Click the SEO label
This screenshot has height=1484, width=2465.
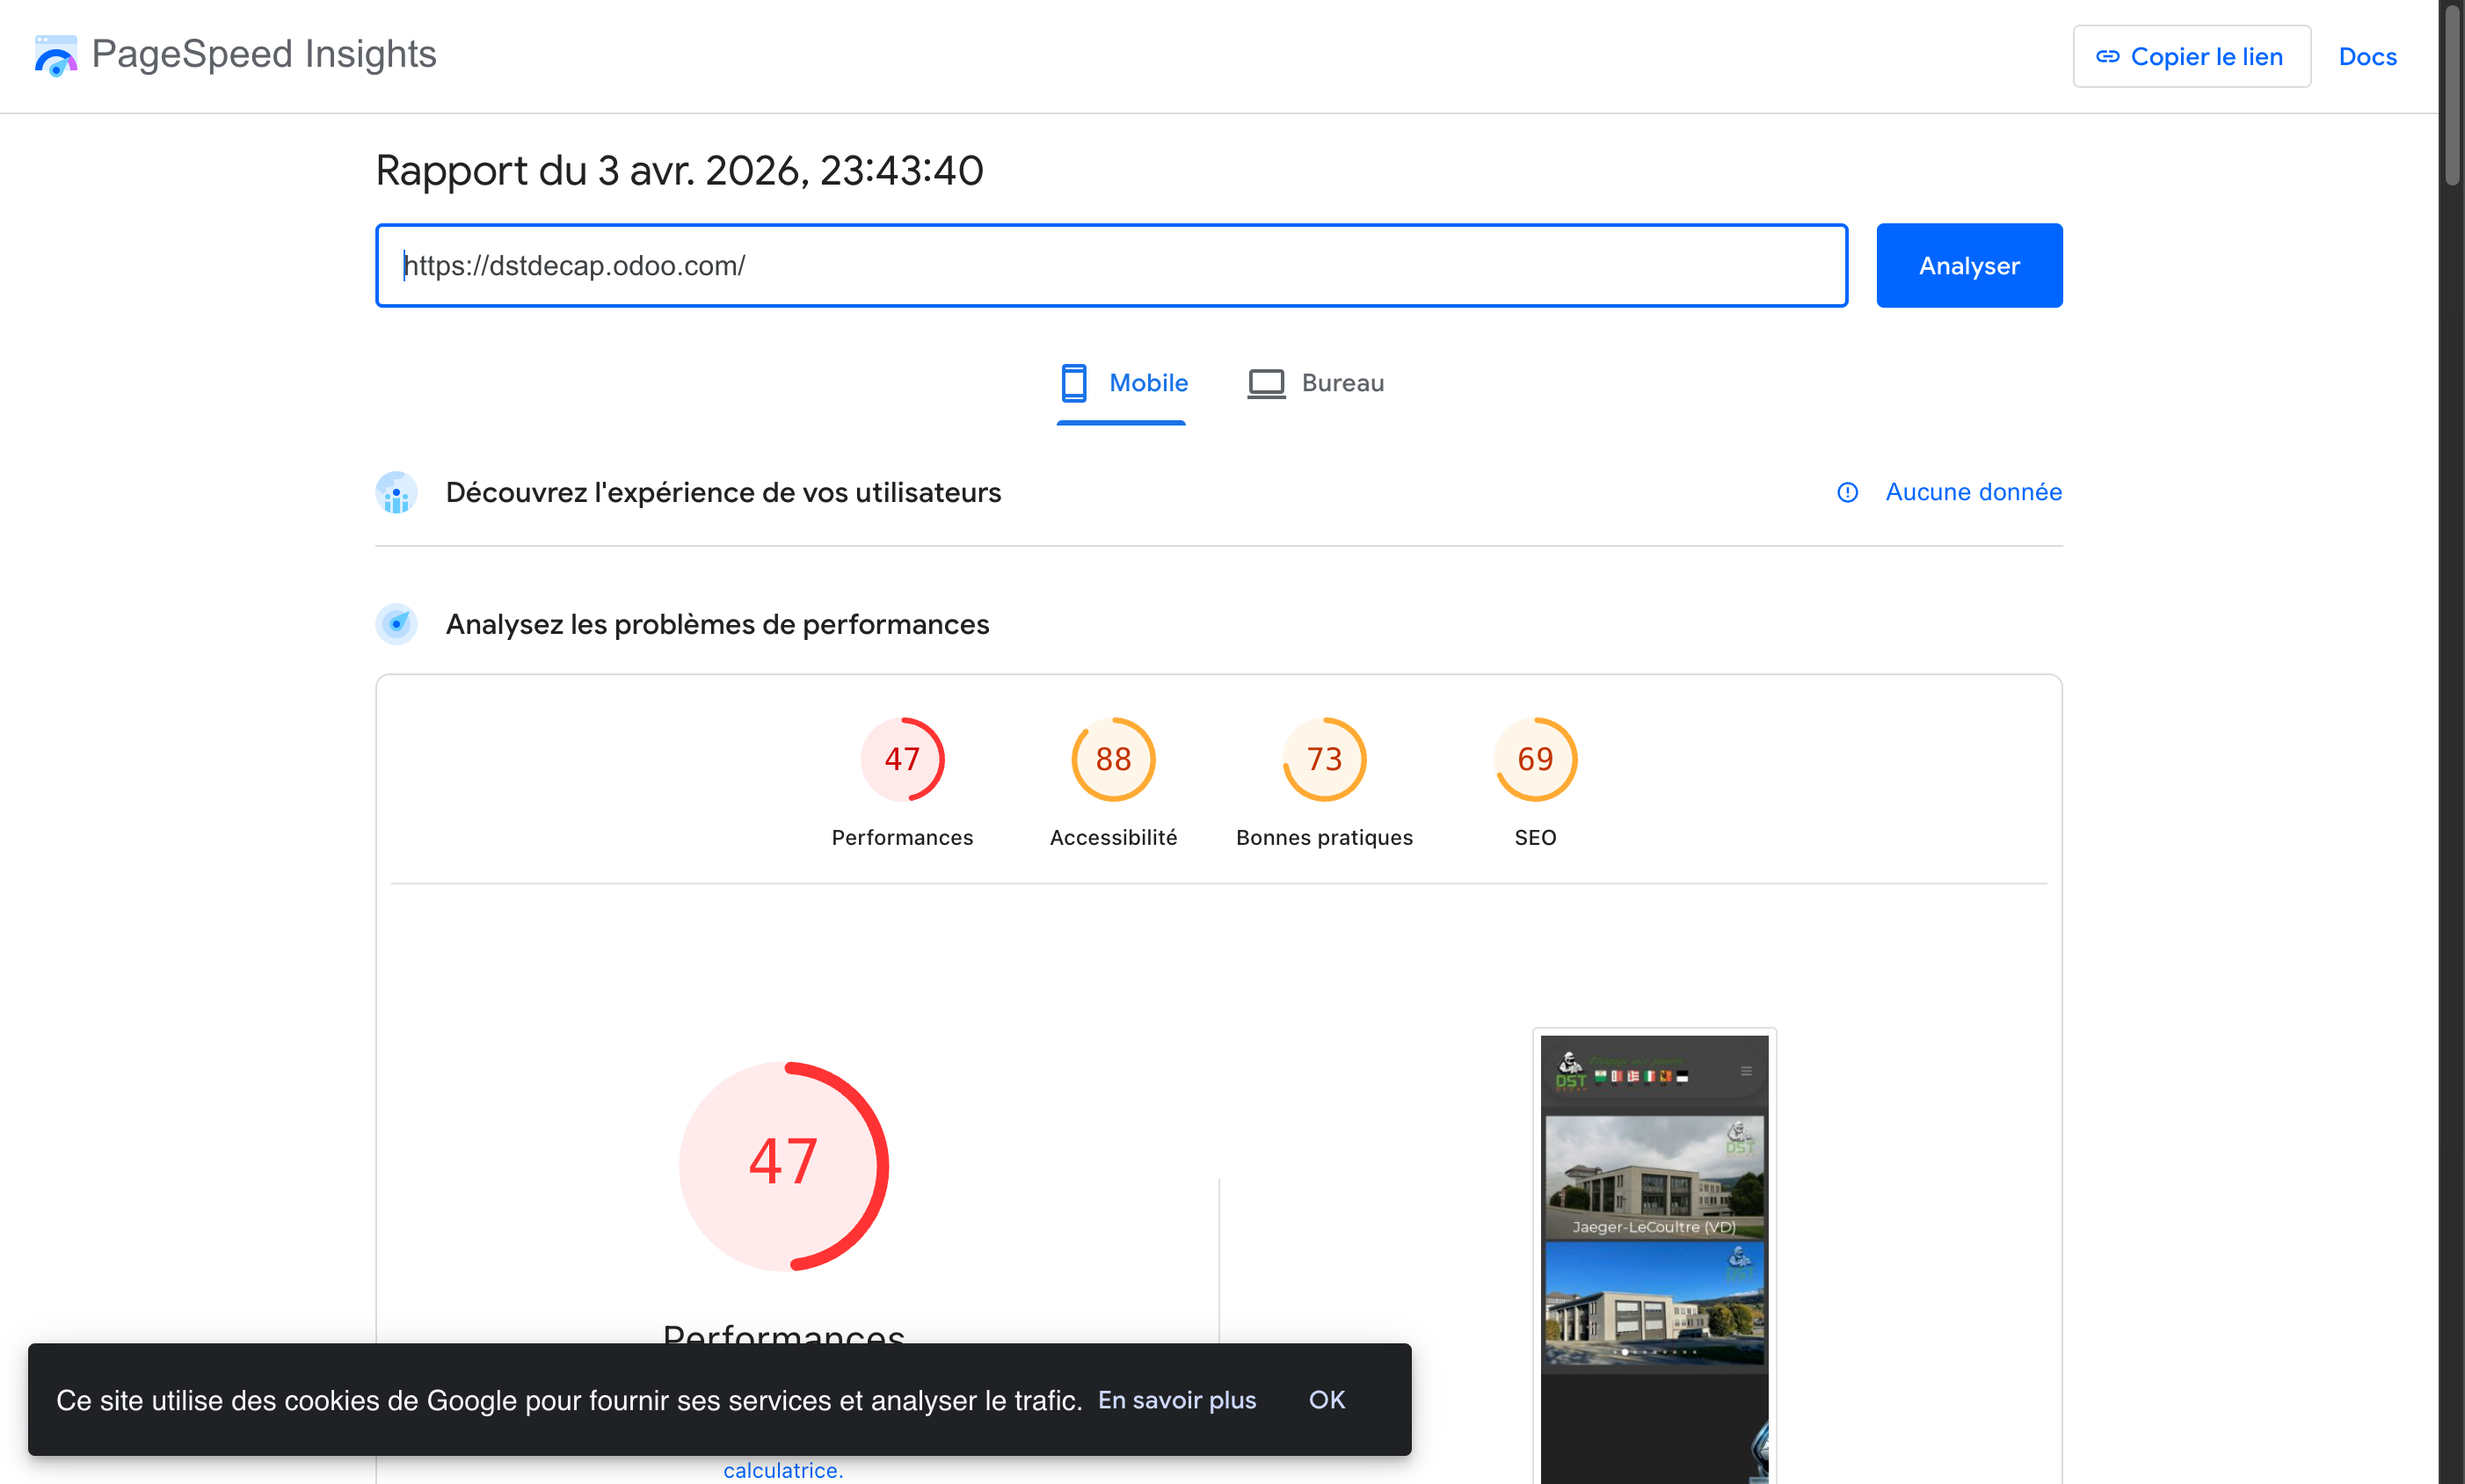click(x=1535, y=837)
